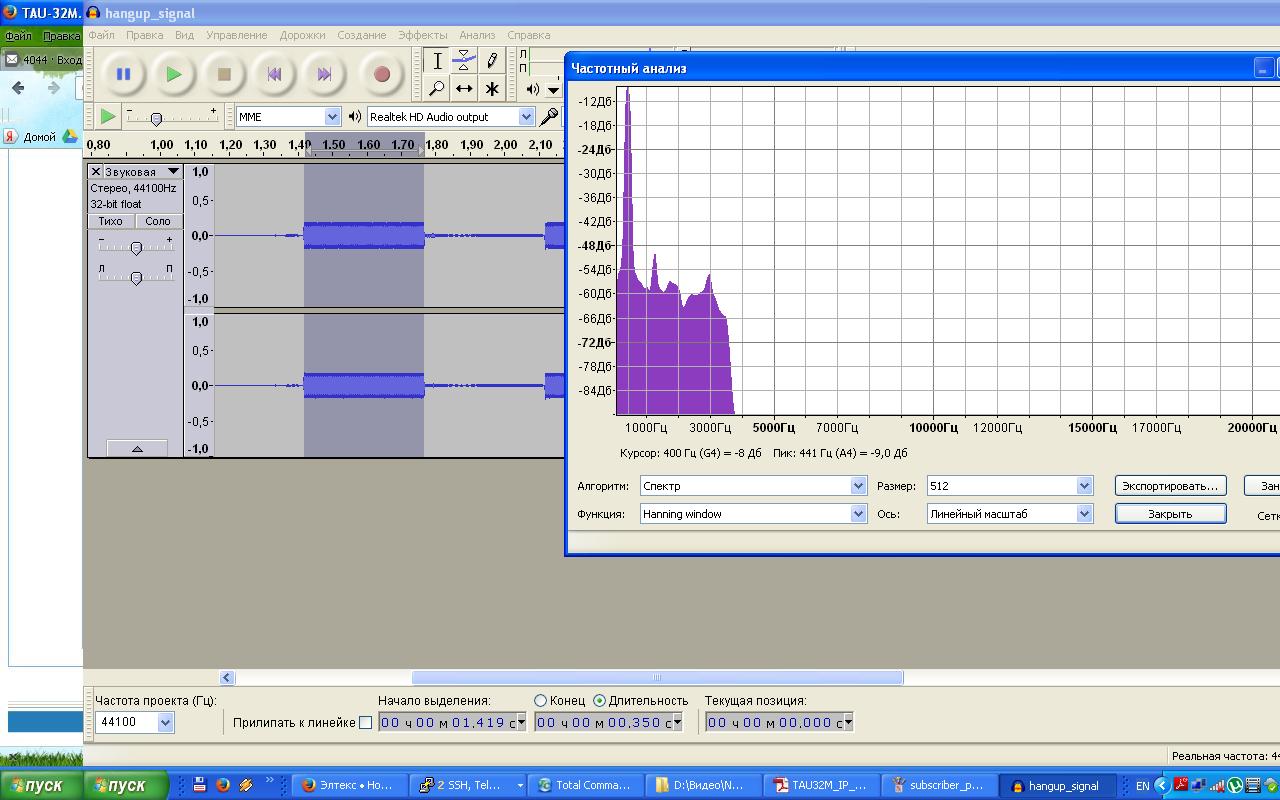This screenshot has width=1280, height=800.
Task: Skip to start of the track
Action: (274, 74)
